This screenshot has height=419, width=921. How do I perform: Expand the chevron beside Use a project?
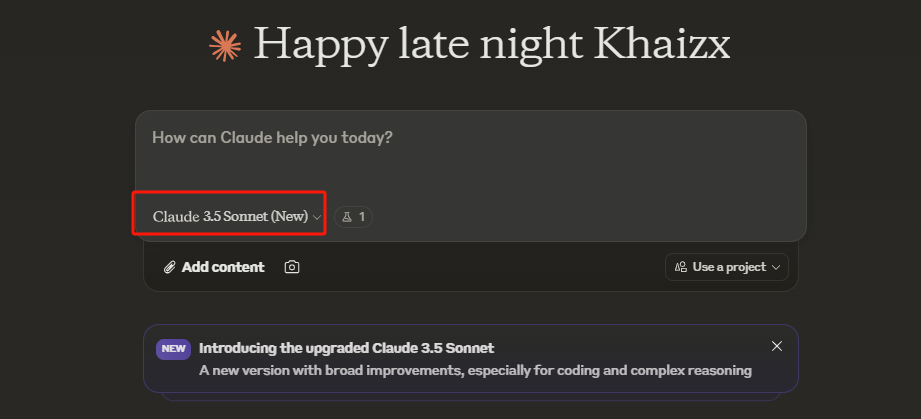(775, 267)
